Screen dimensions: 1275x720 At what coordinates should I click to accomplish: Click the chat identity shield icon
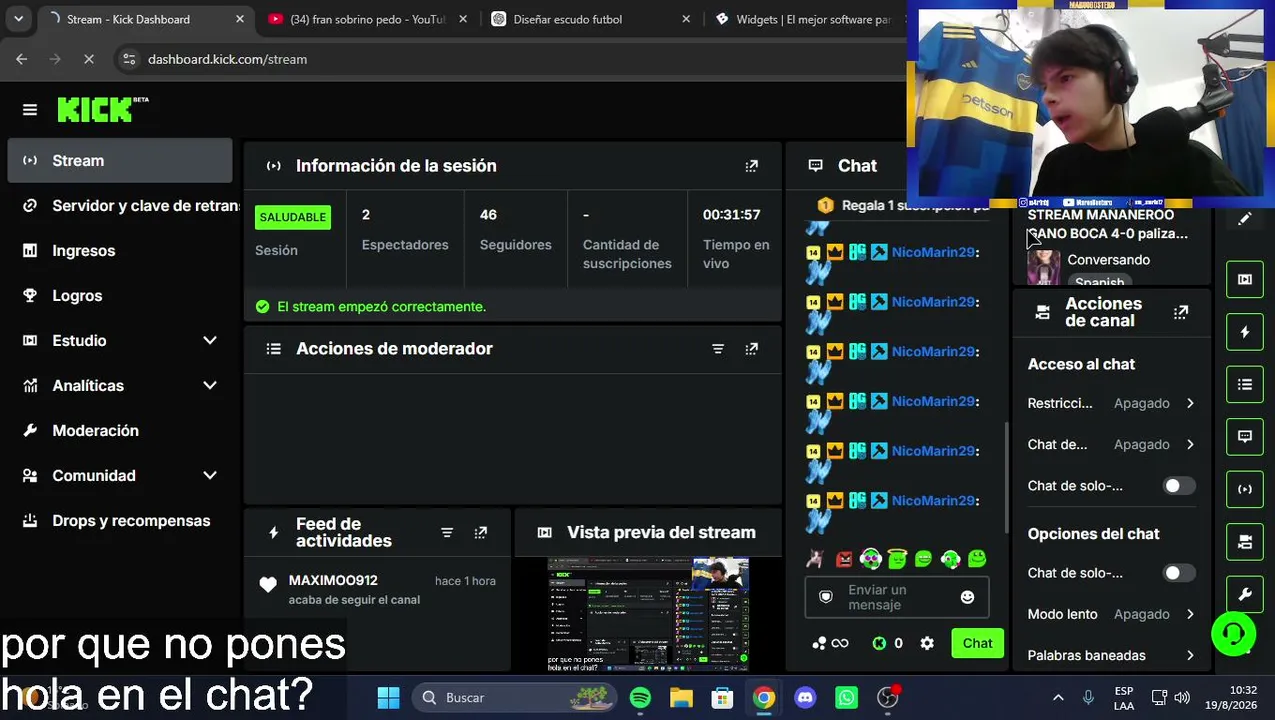pos(826,597)
